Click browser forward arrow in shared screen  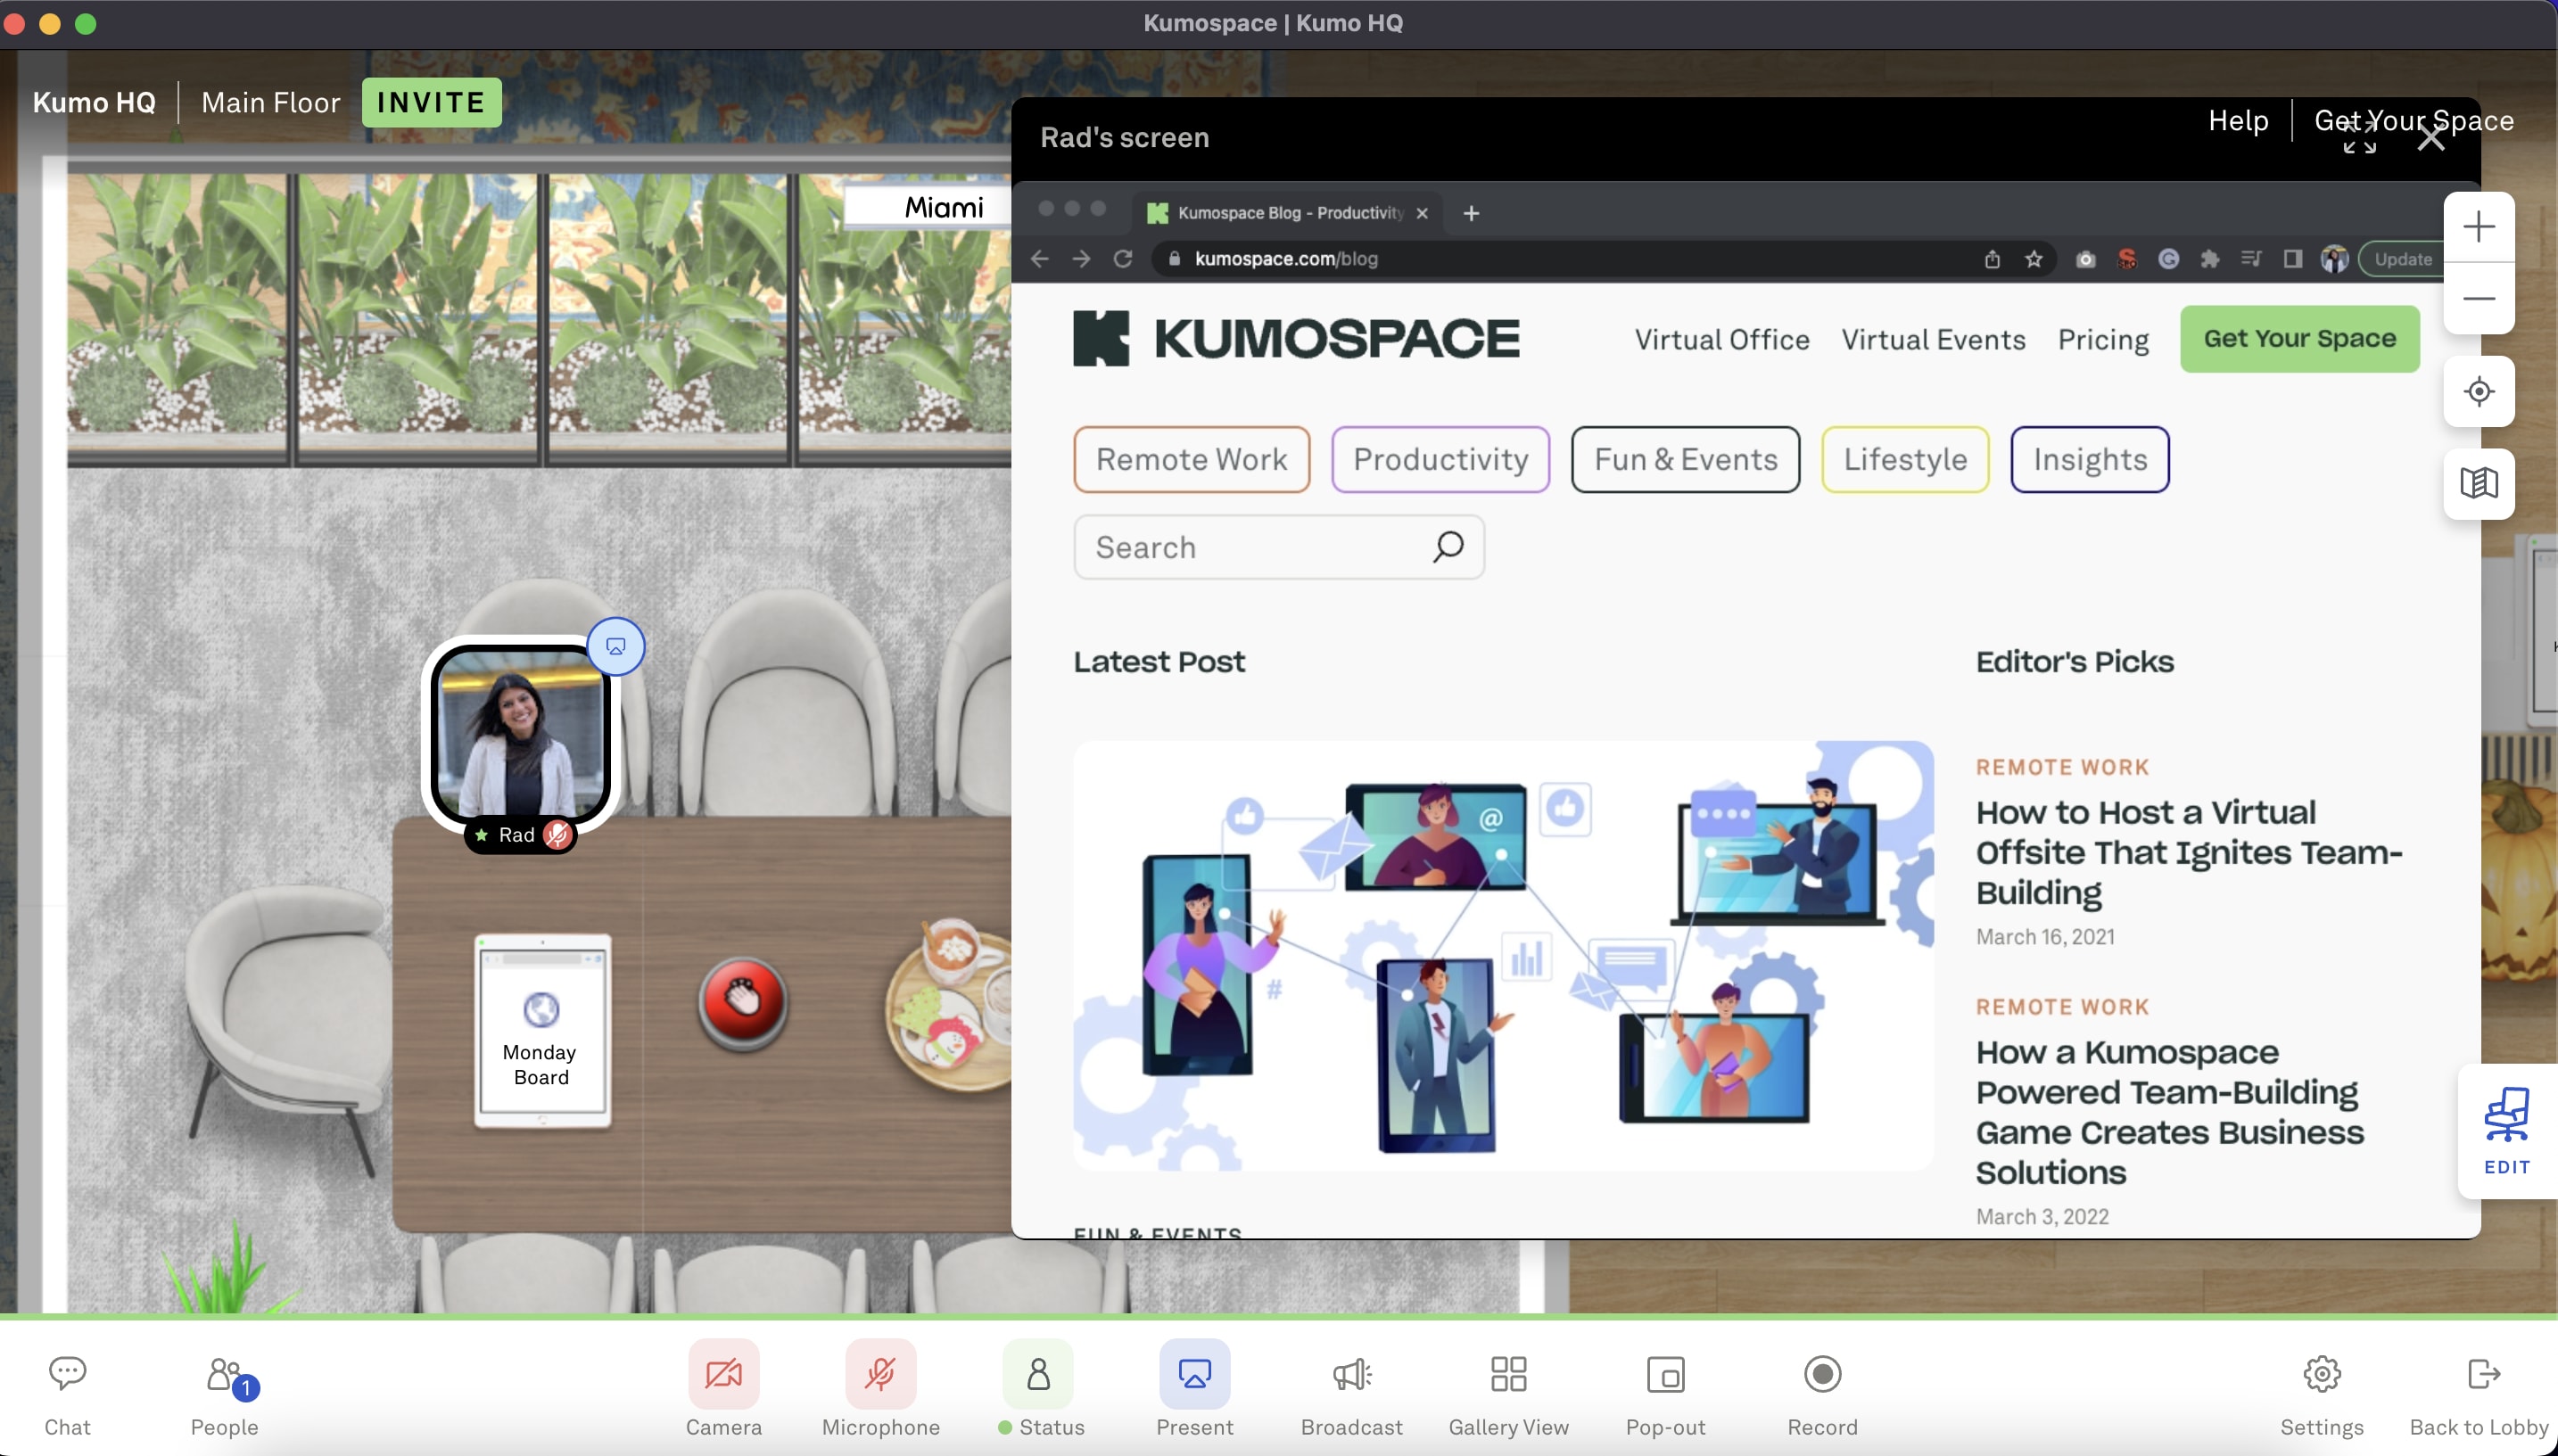(x=1081, y=259)
